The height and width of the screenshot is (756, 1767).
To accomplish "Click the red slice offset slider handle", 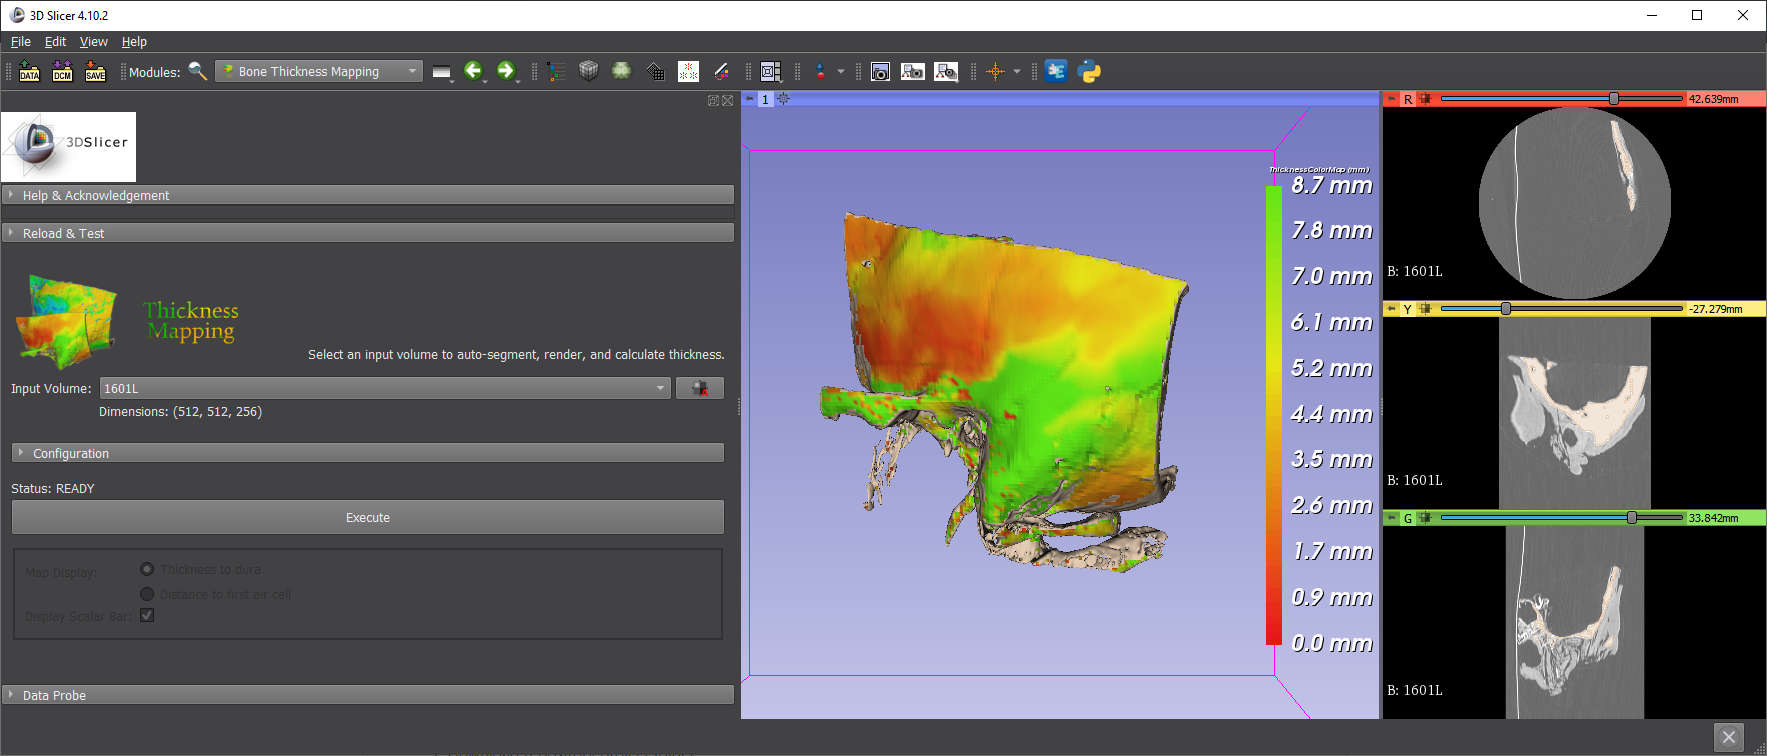I will 1614,99.
